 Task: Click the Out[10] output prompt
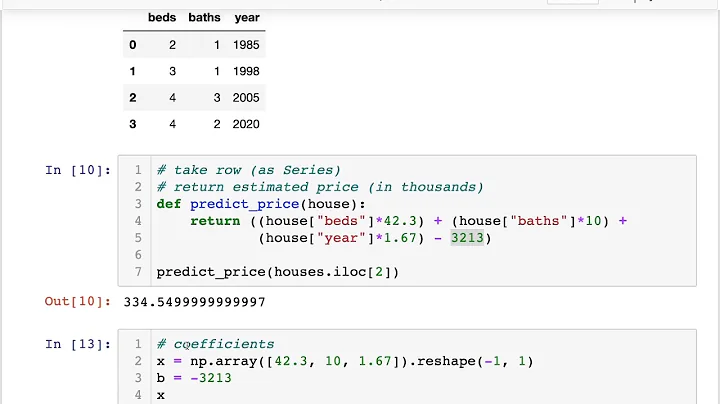[x=76, y=301]
